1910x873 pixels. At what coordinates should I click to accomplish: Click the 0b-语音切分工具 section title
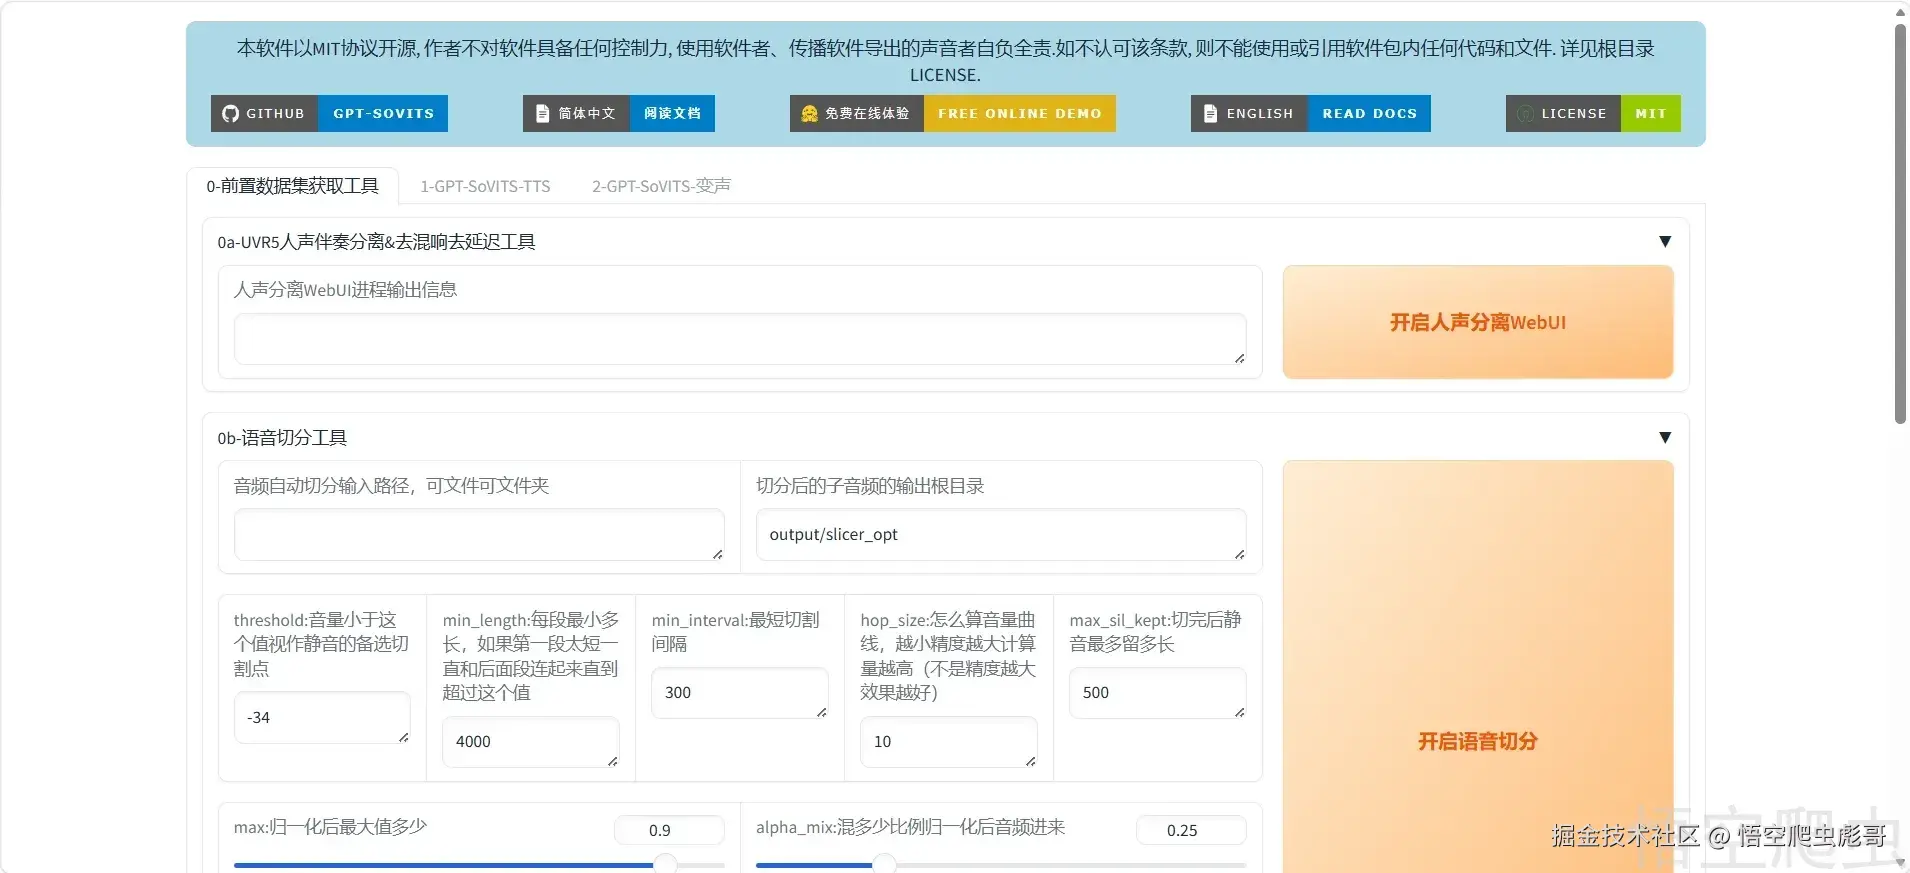click(x=282, y=438)
